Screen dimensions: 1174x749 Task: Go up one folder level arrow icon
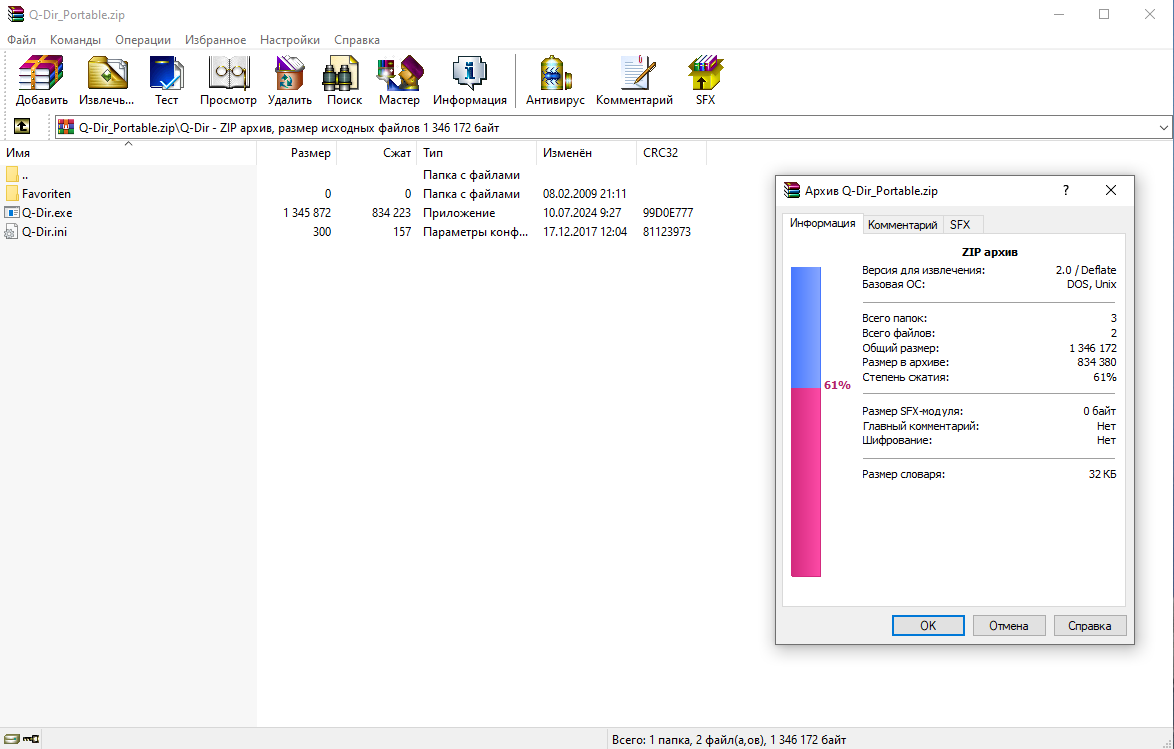(22, 127)
